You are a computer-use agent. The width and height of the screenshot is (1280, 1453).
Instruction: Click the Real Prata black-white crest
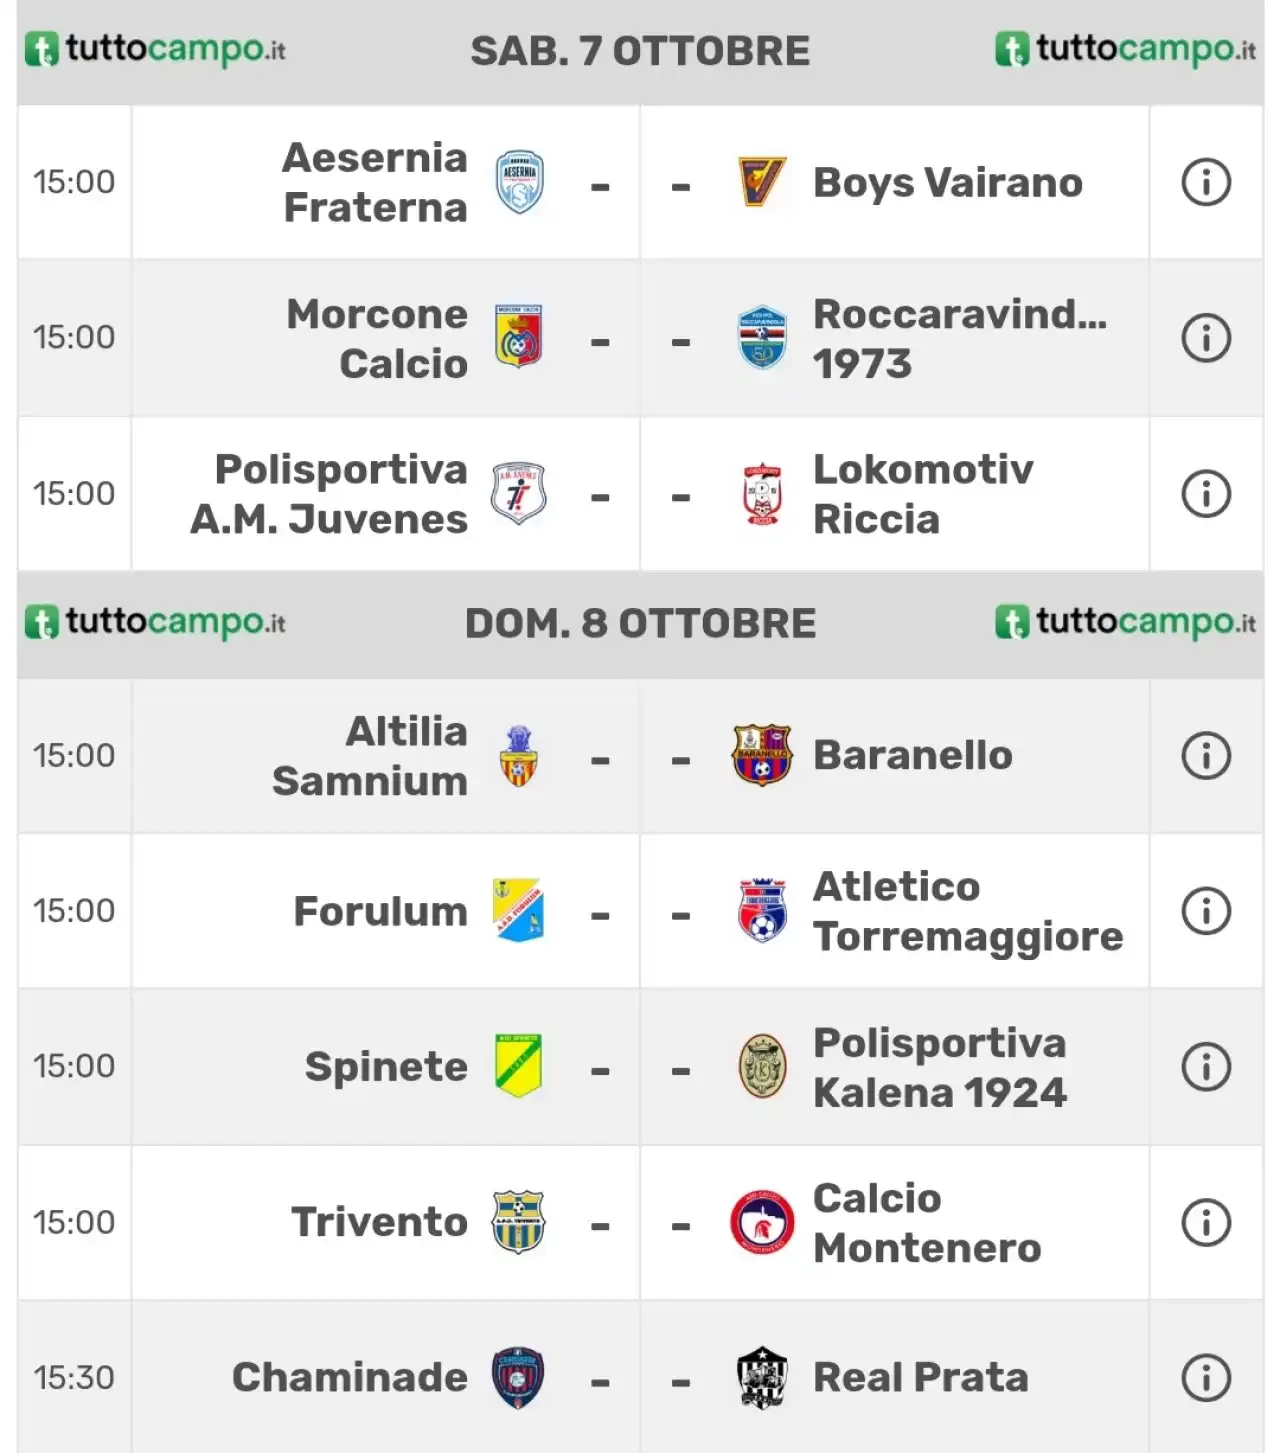pyautogui.click(x=761, y=1377)
